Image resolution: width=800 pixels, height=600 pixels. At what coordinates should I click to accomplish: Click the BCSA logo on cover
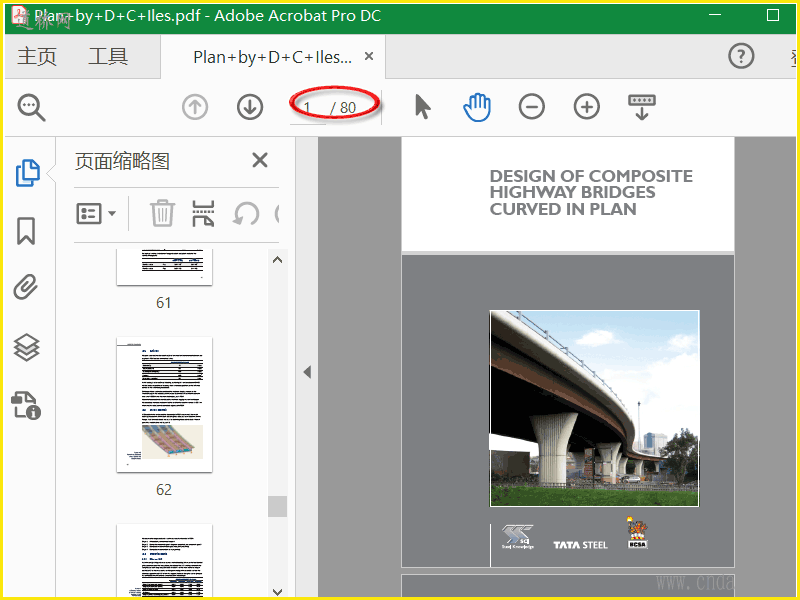pyautogui.click(x=637, y=533)
